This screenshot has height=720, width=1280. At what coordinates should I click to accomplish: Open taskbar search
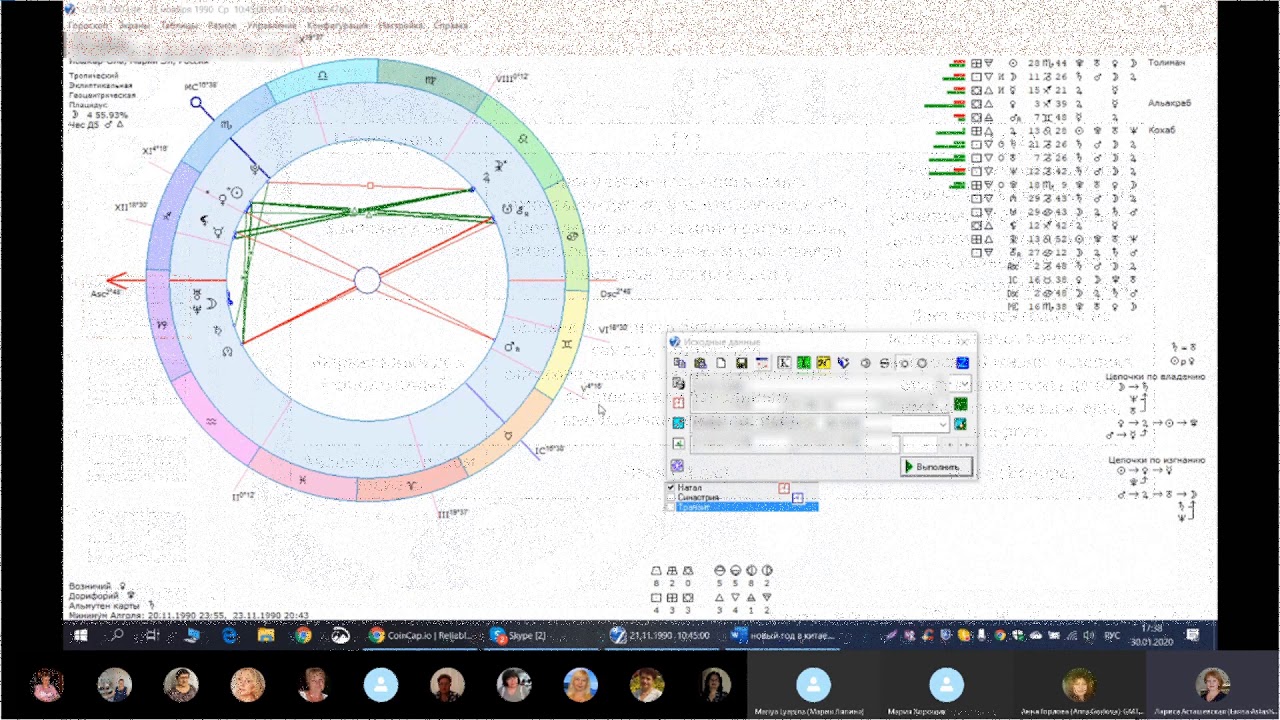coord(116,635)
